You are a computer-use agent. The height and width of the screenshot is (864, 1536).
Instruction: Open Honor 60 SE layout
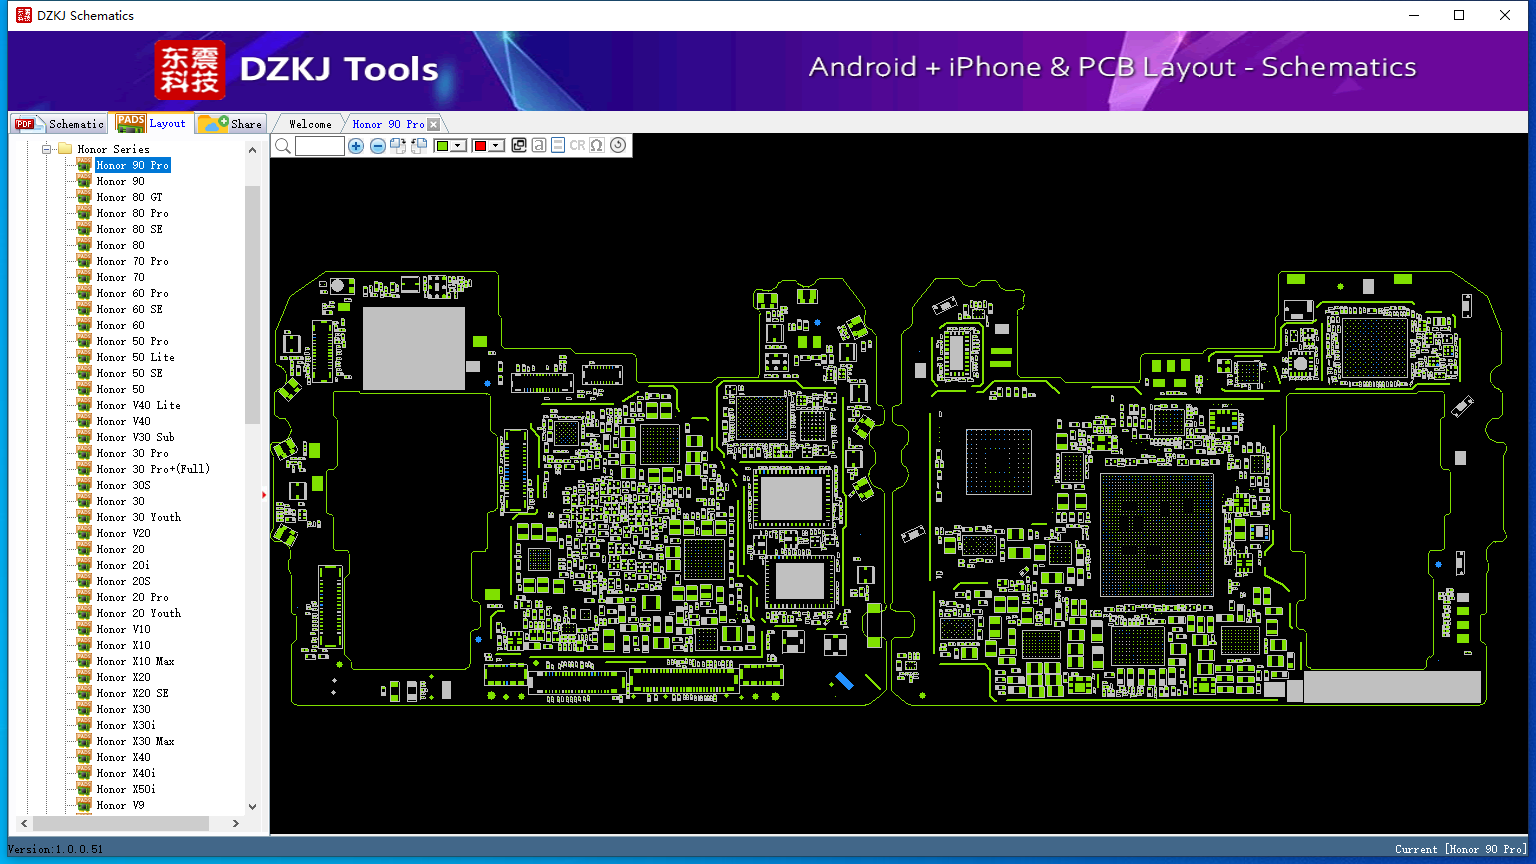point(129,309)
